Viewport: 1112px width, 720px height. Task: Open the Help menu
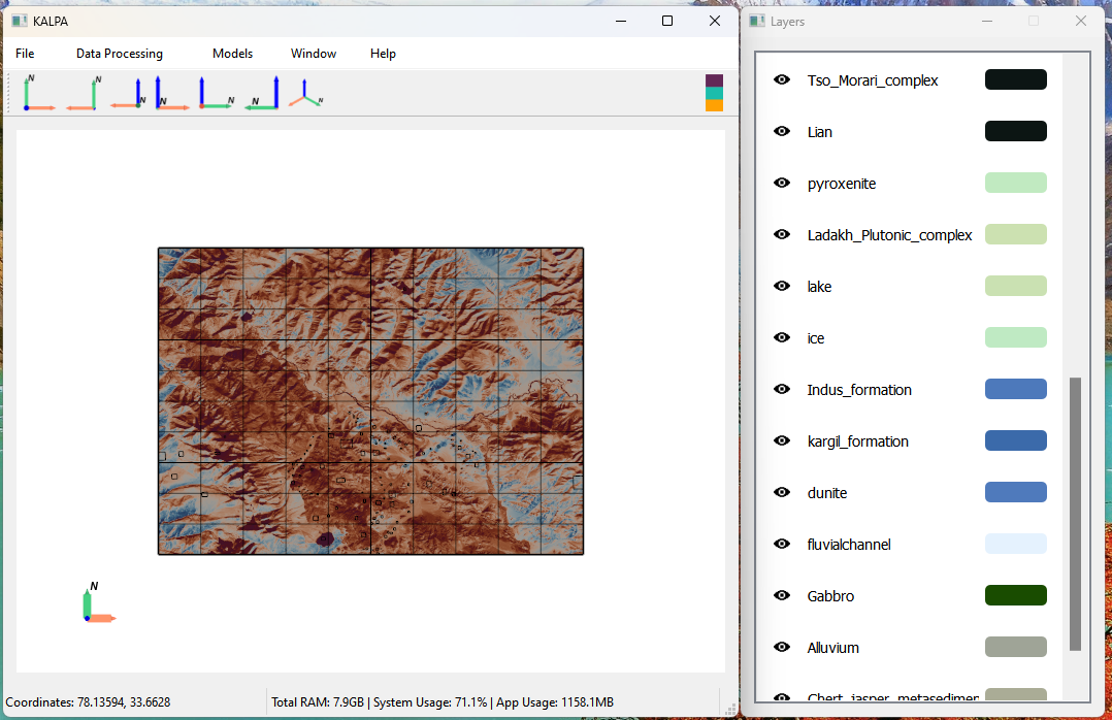[383, 53]
